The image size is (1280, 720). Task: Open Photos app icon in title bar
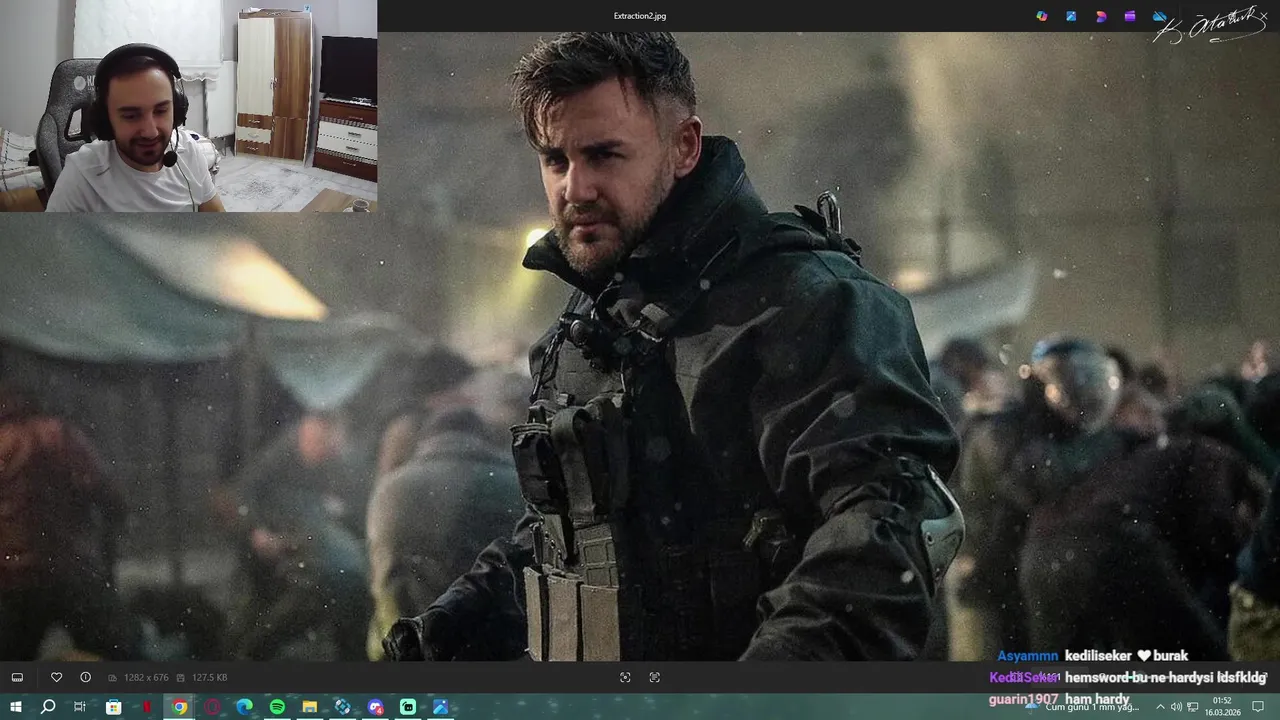coord(1071,16)
